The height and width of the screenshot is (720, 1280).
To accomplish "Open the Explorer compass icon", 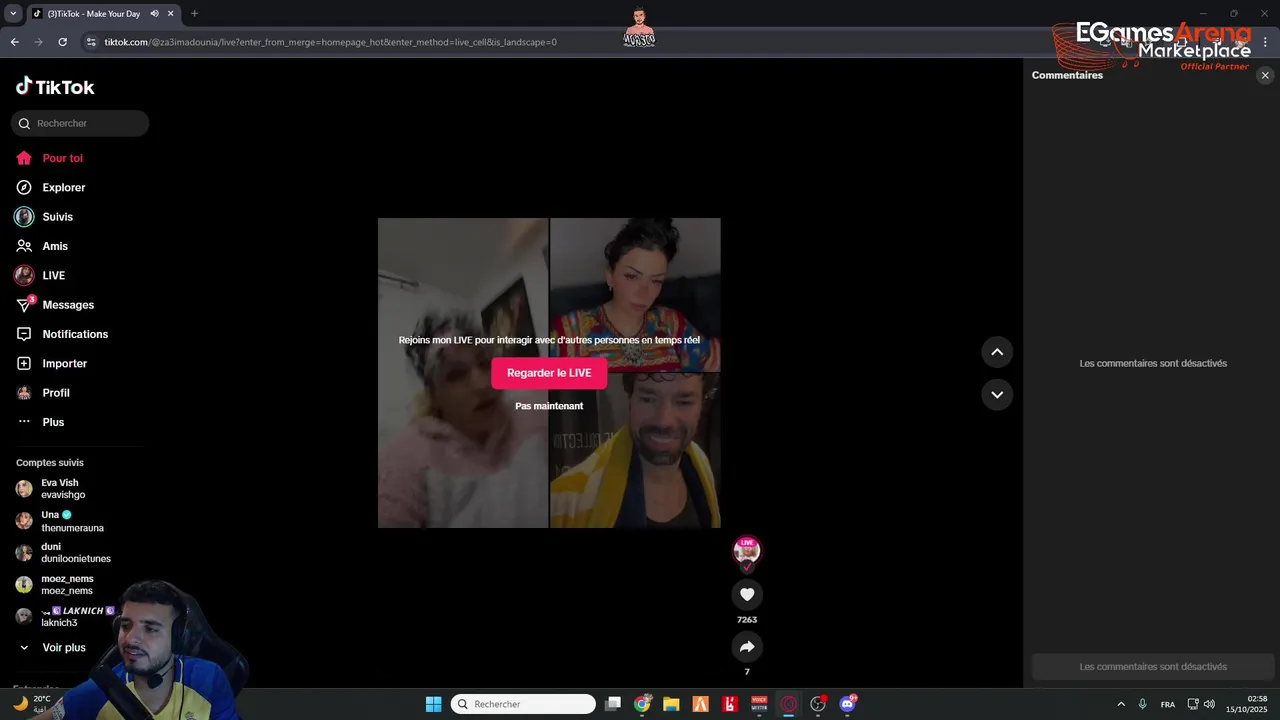I will (24, 187).
